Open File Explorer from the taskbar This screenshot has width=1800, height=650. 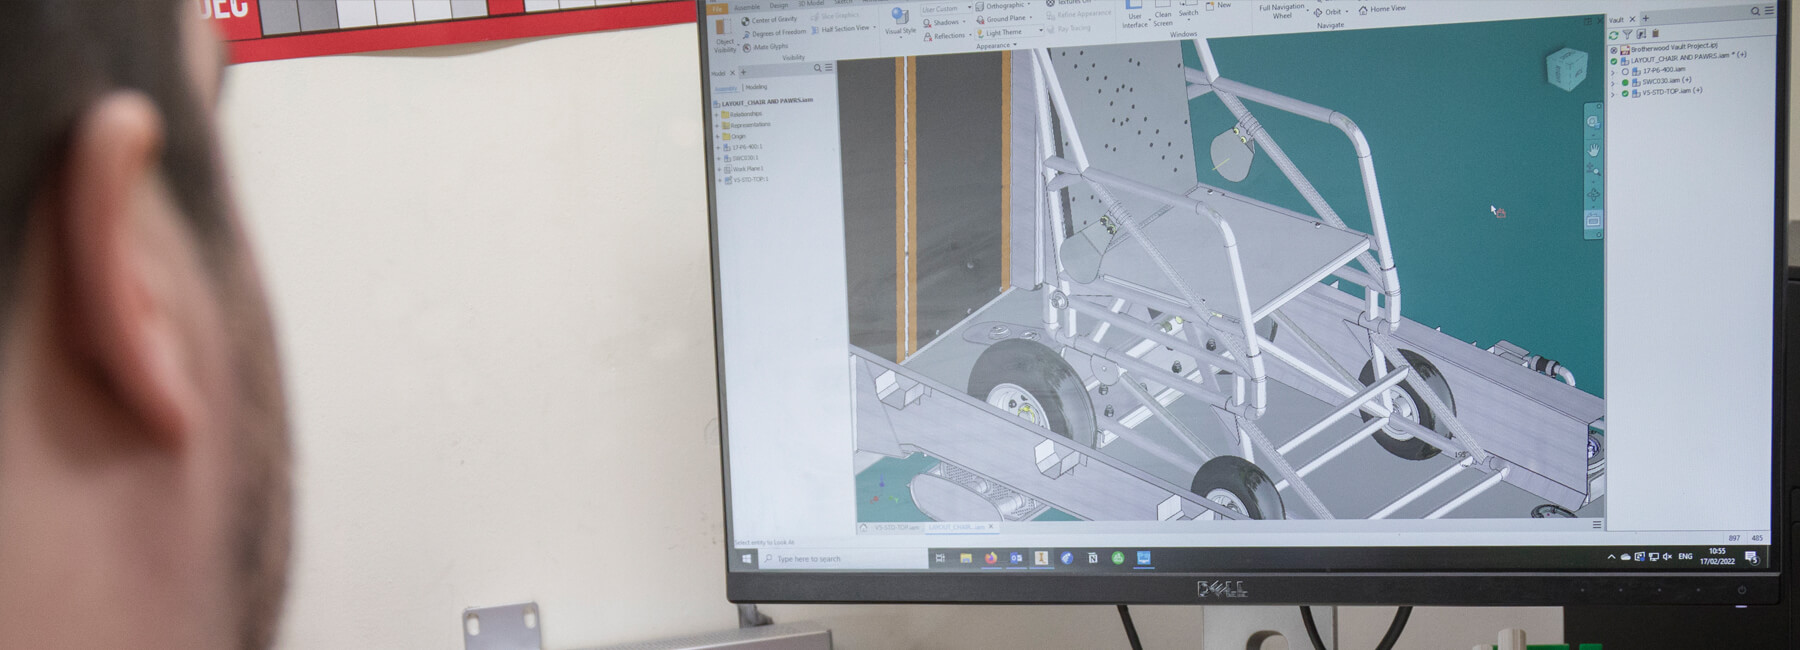click(x=966, y=558)
